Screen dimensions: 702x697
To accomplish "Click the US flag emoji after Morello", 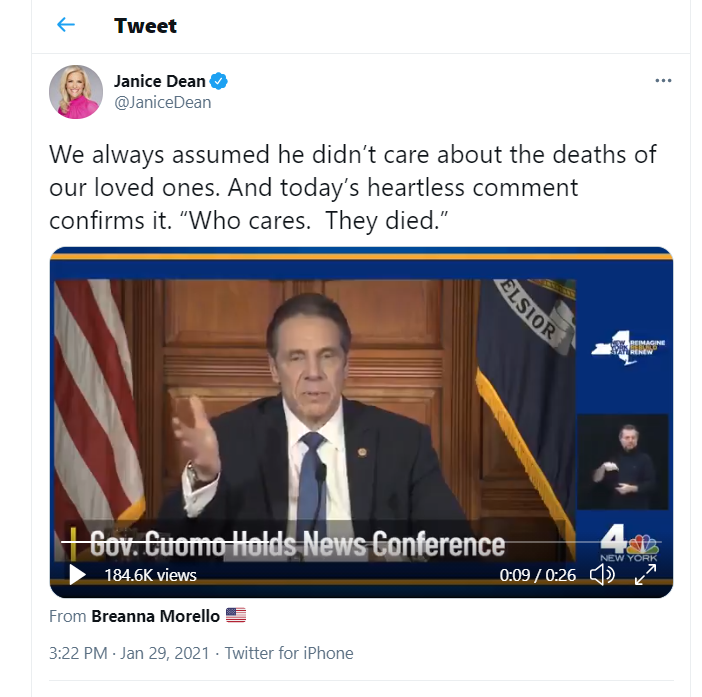I will point(236,616).
